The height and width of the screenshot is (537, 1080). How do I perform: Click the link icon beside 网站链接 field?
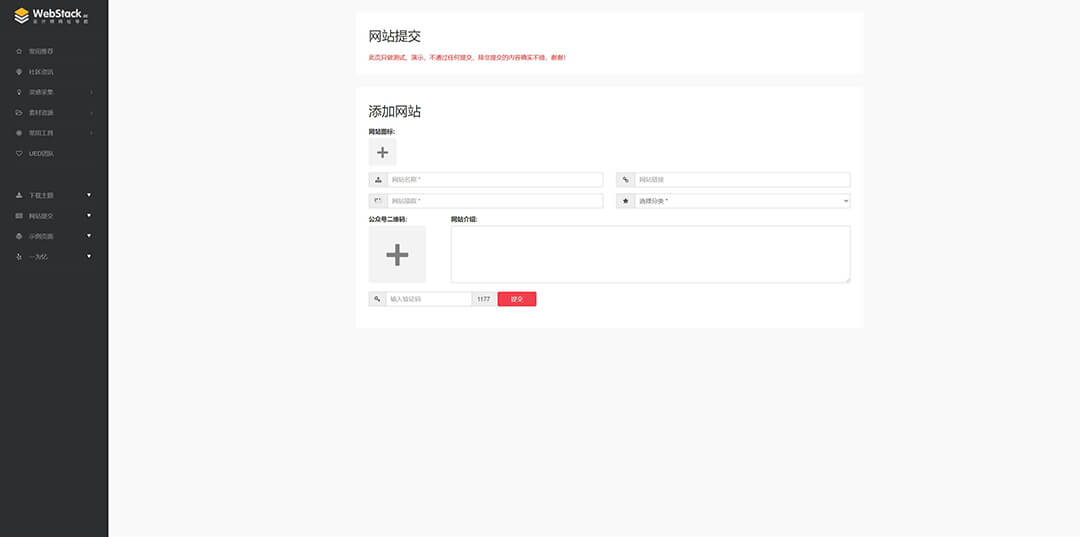tap(626, 180)
